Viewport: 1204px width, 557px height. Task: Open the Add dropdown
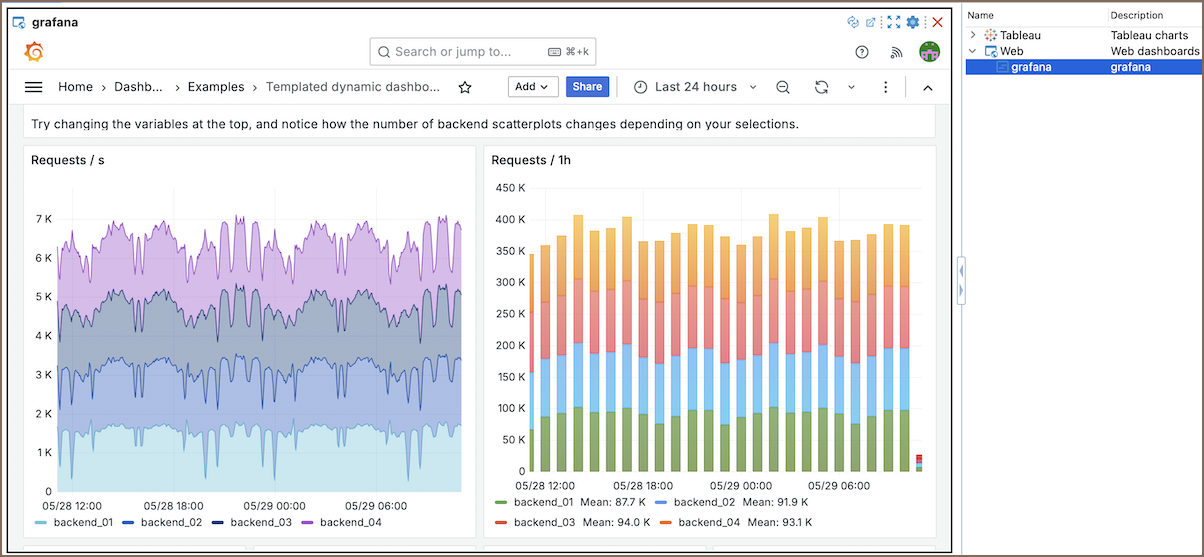[x=532, y=87]
